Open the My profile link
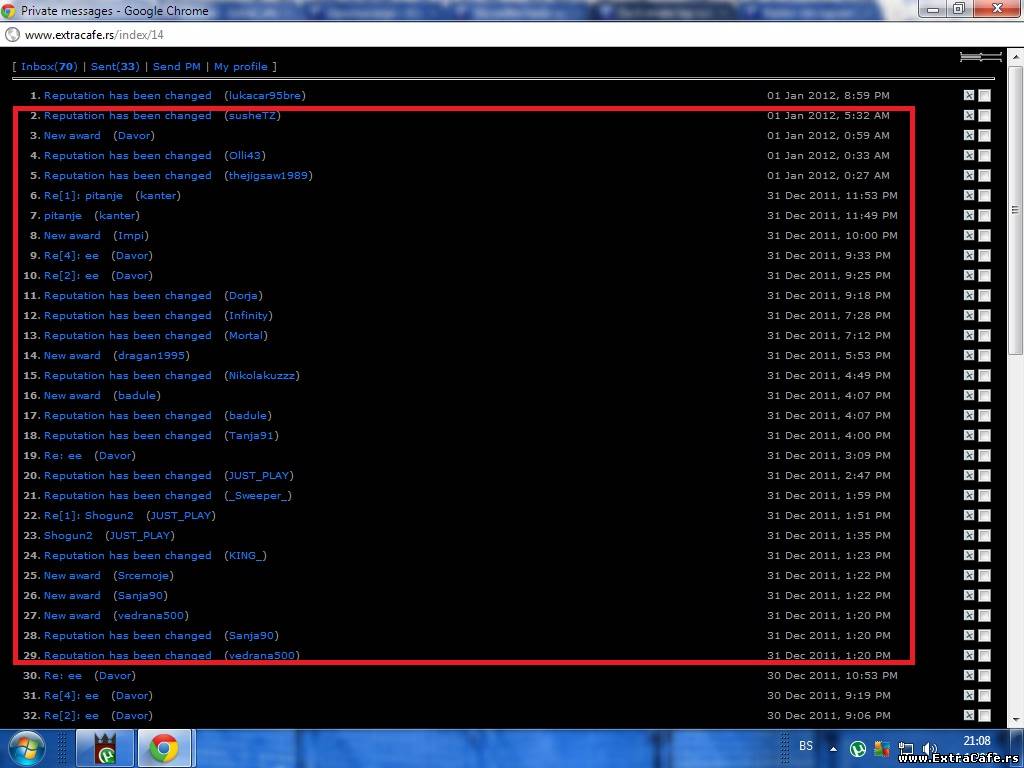Screen dimensions: 1024x768 (240, 67)
